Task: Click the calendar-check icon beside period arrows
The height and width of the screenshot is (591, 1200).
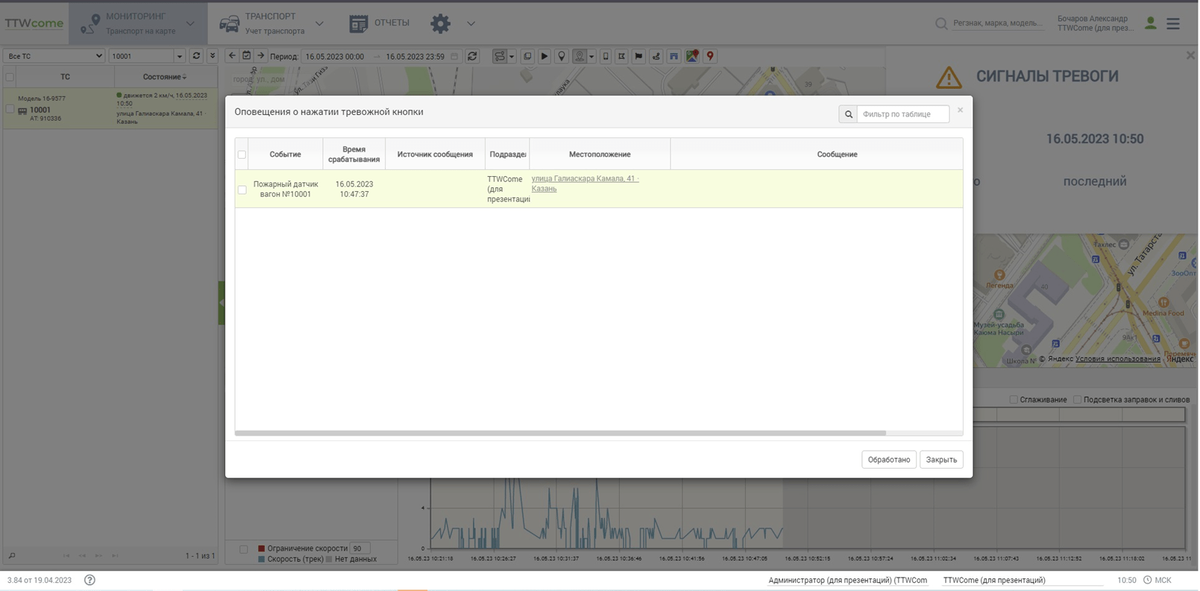Action: pos(247,56)
